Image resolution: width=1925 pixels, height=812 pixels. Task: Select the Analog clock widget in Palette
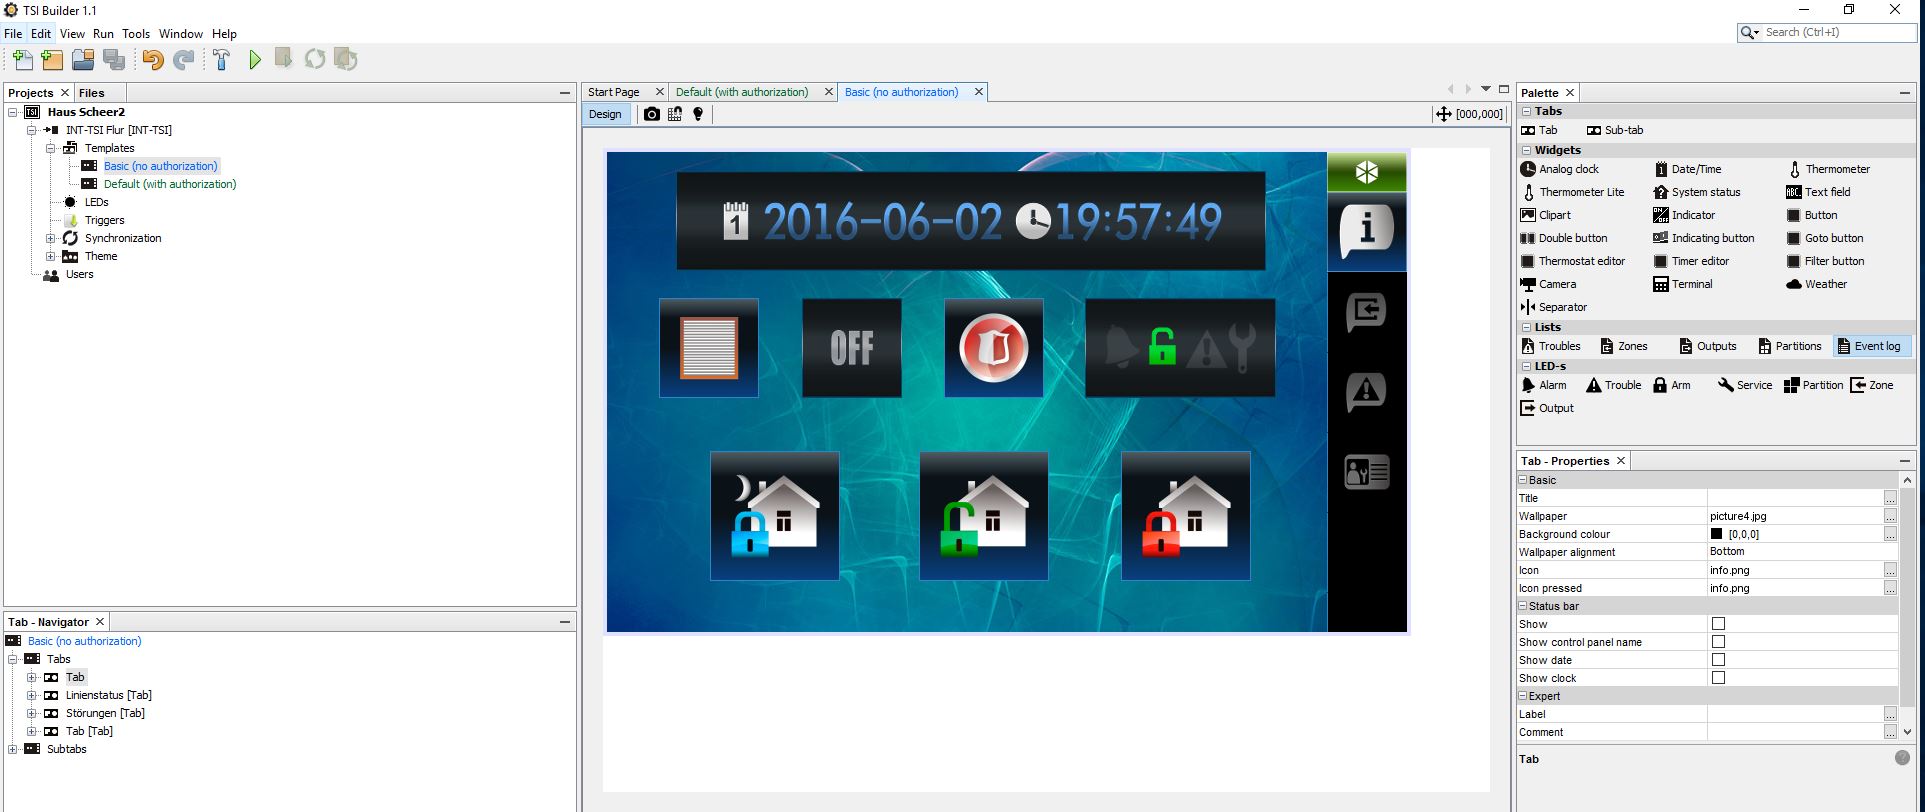click(1568, 169)
